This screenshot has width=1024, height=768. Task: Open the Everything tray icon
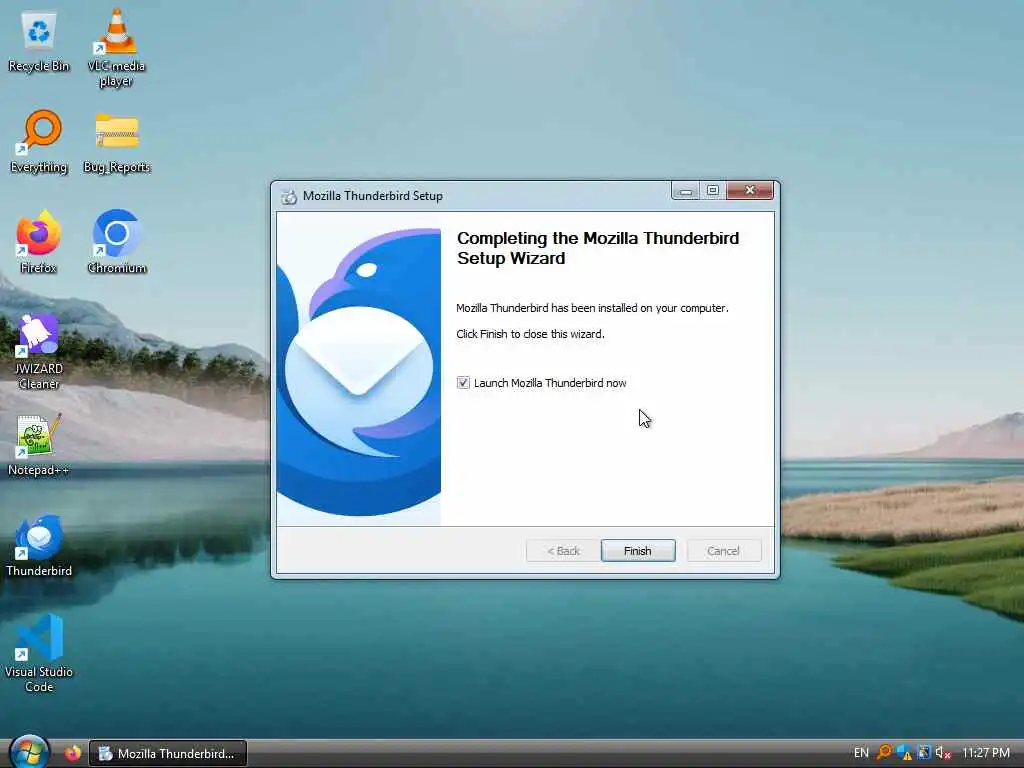point(884,753)
